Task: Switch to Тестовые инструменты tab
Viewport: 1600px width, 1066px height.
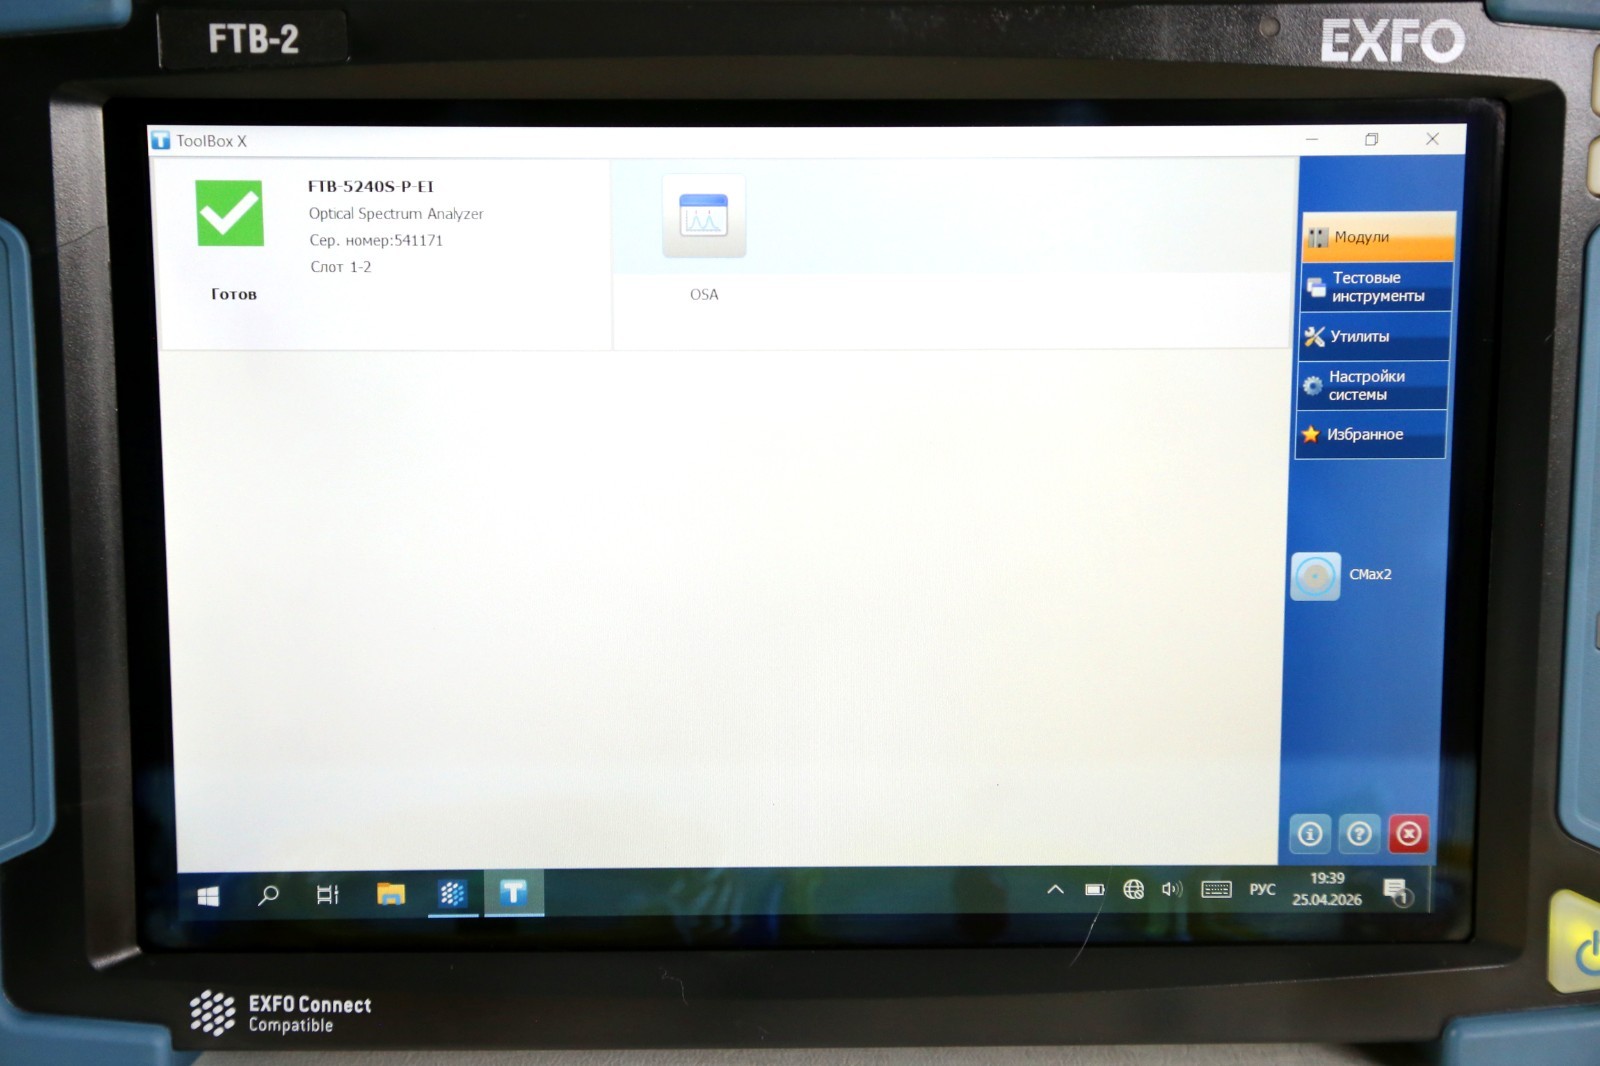Action: point(1376,287)
